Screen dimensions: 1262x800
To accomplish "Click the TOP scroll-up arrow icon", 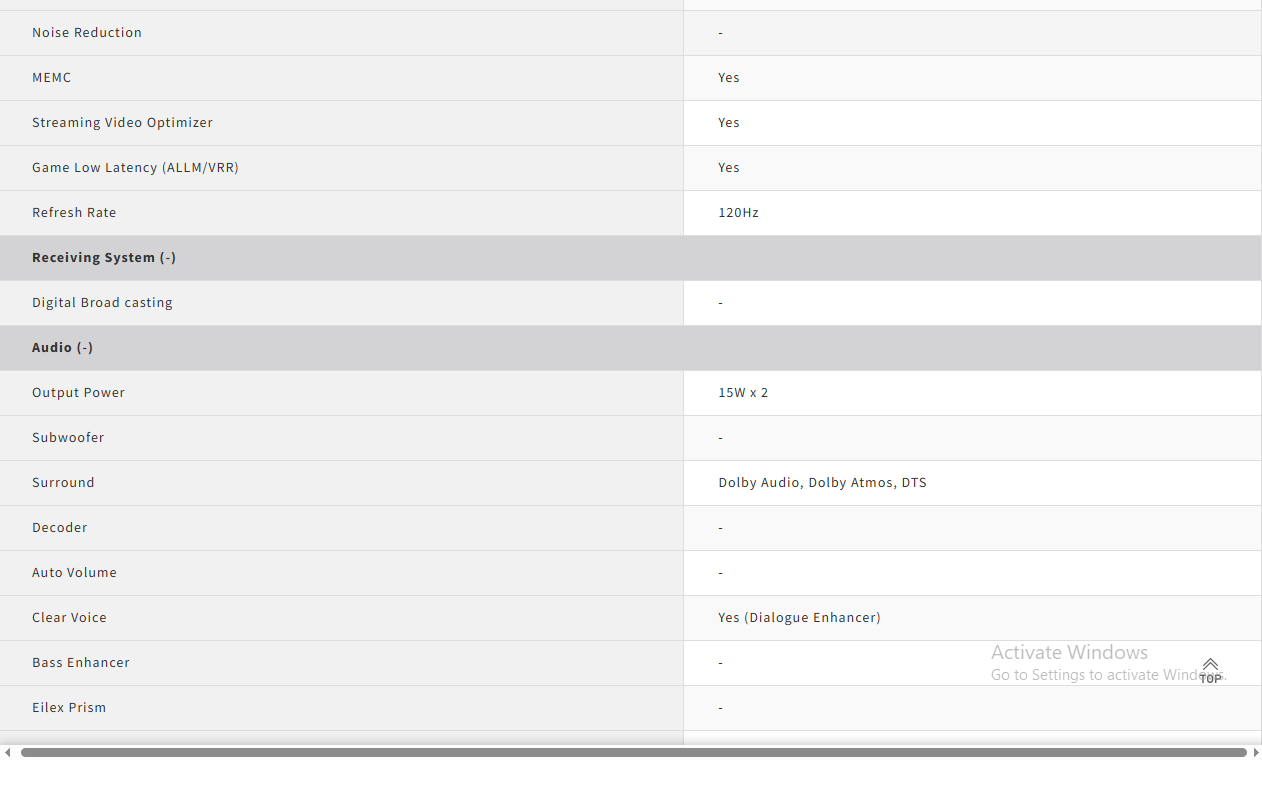I will click(1210, 669).
